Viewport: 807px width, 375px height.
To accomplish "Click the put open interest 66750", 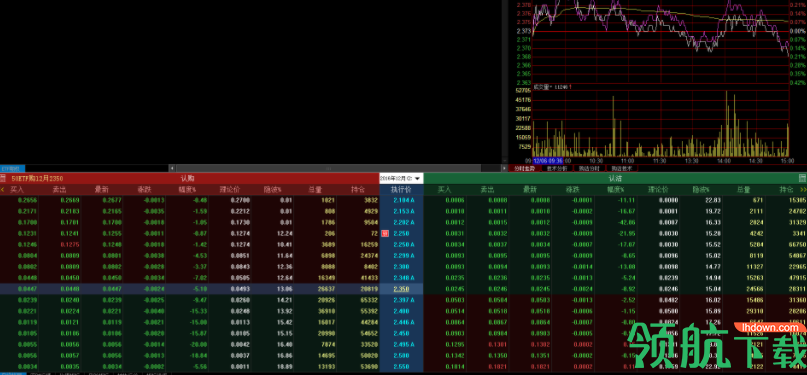I will (x=797, y=244).
